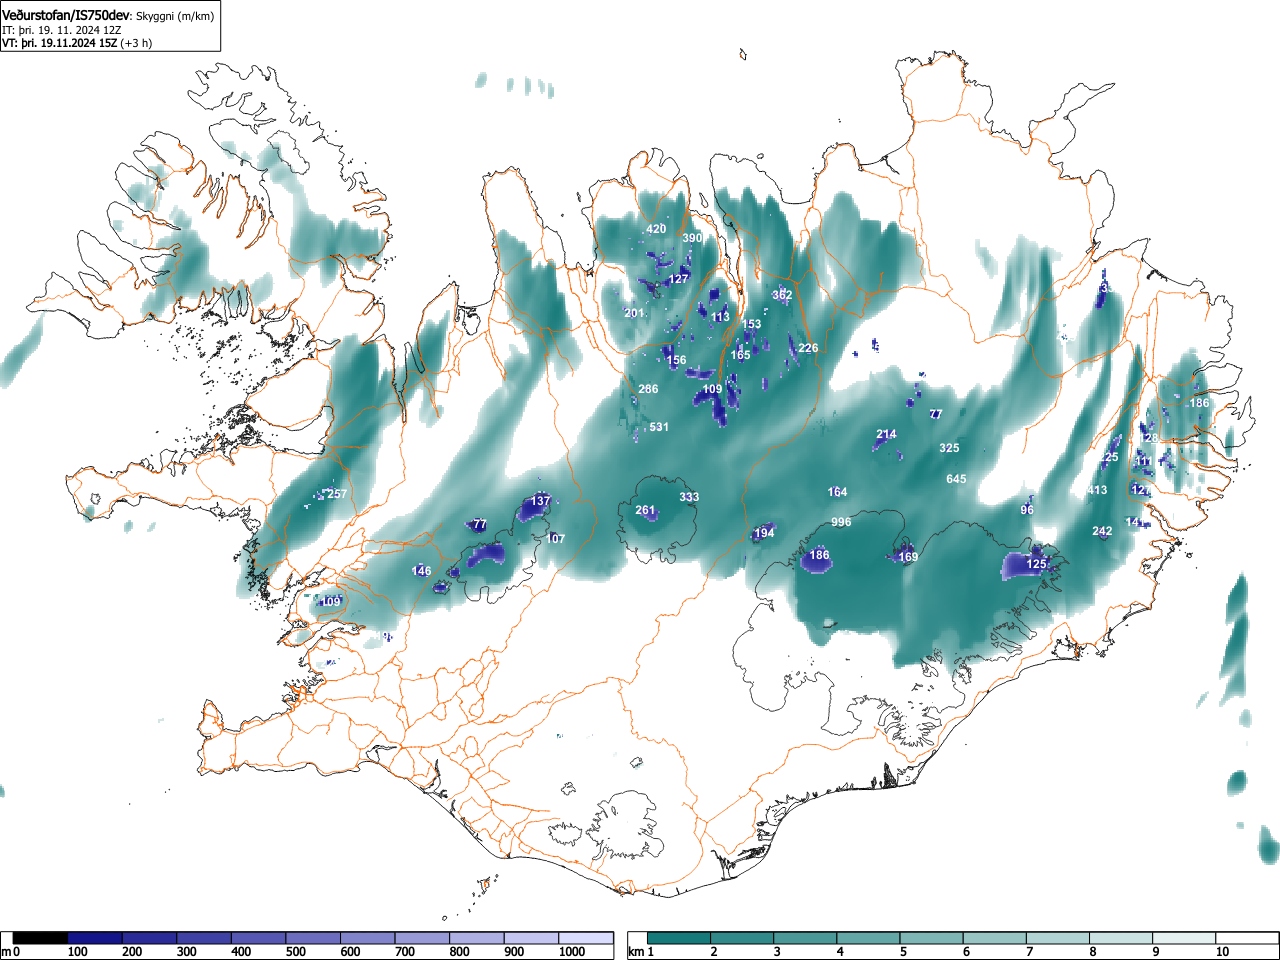Select the station value 127
1280x960 pixels.
click(679, 279)
